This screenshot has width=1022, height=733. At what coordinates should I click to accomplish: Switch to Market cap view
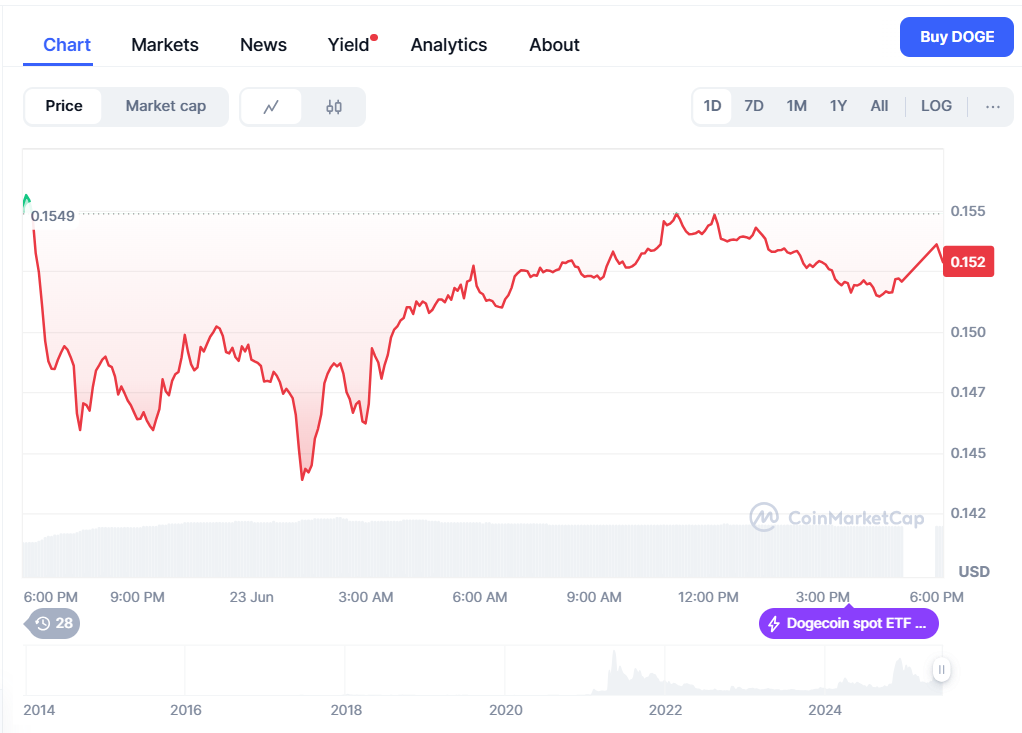tap(166, 106)
